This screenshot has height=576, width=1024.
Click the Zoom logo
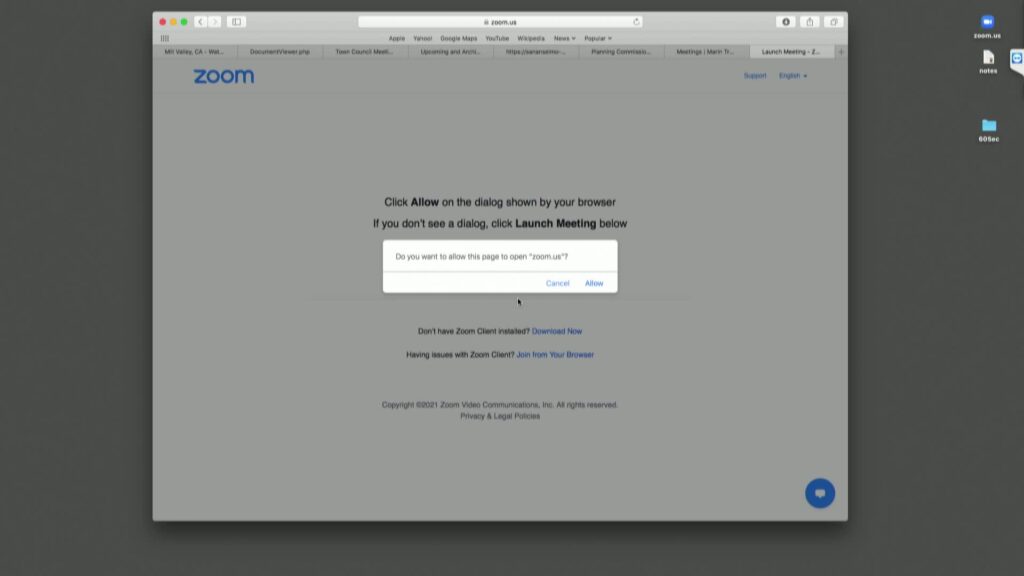(224, 76)
